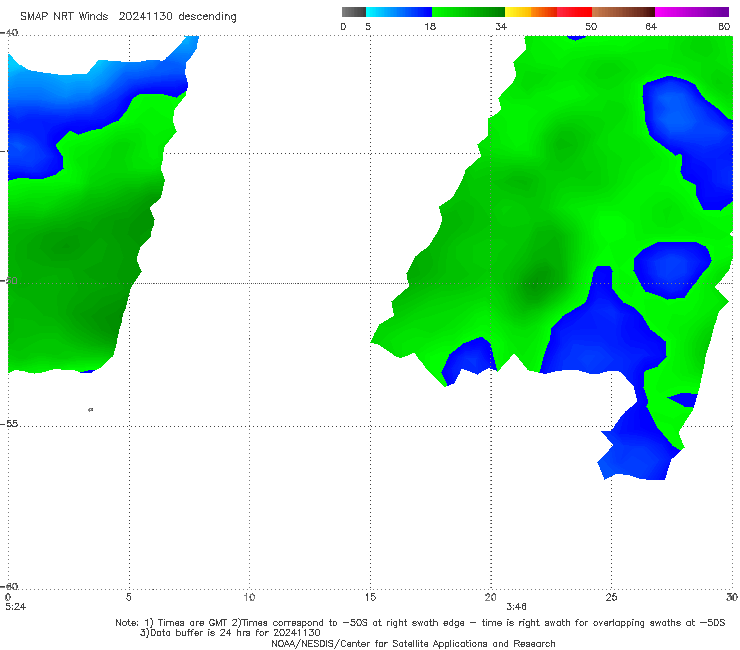This screenshot has height=650, width=740.
Task: Click the longitude label "10" on the bottom axis
Action: [x=249, y=598]
